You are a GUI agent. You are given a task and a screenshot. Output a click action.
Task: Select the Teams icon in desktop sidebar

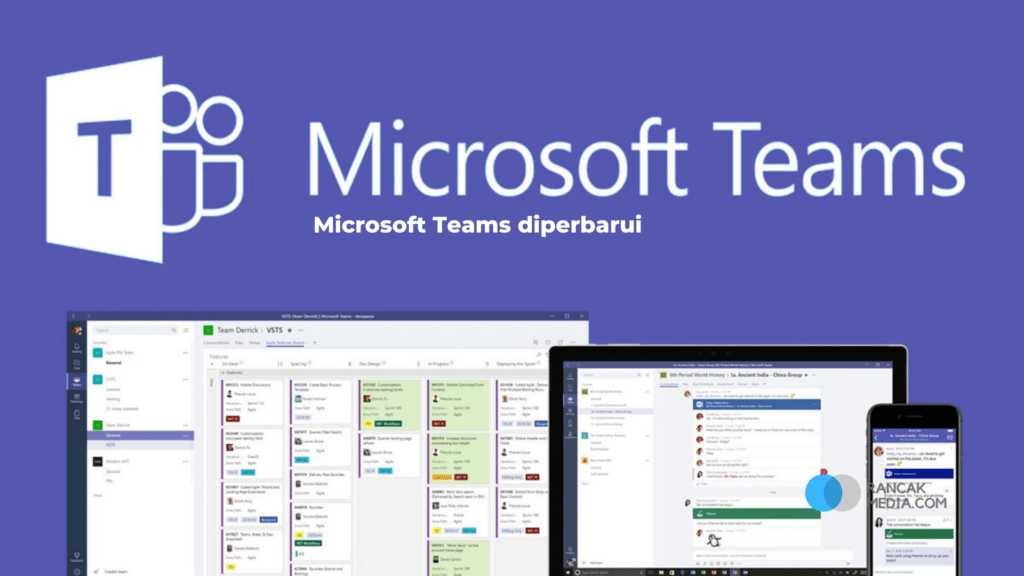coord(77,381)
